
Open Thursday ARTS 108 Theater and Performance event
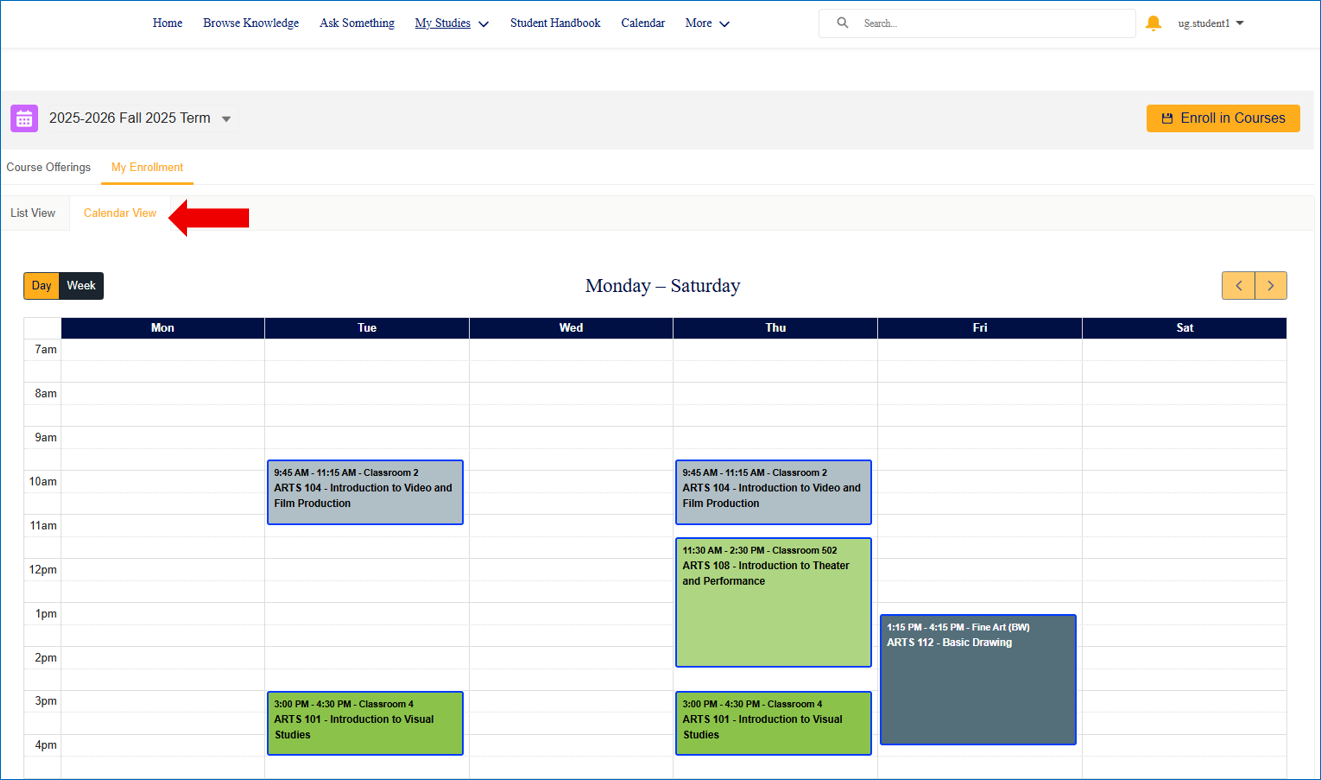773,602
